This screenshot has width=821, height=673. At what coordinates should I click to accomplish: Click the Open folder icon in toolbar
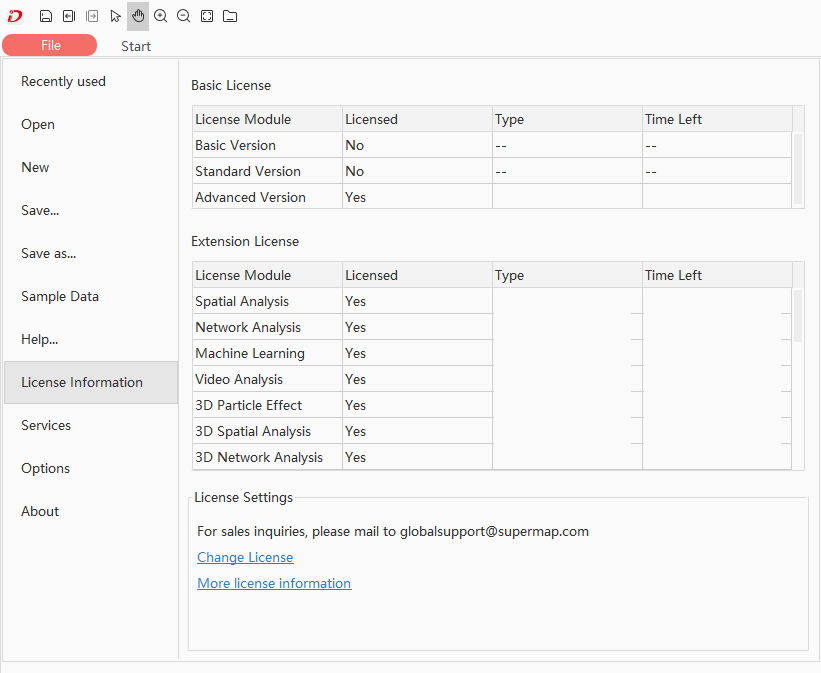pyautogui.click(x=230, y=16)
